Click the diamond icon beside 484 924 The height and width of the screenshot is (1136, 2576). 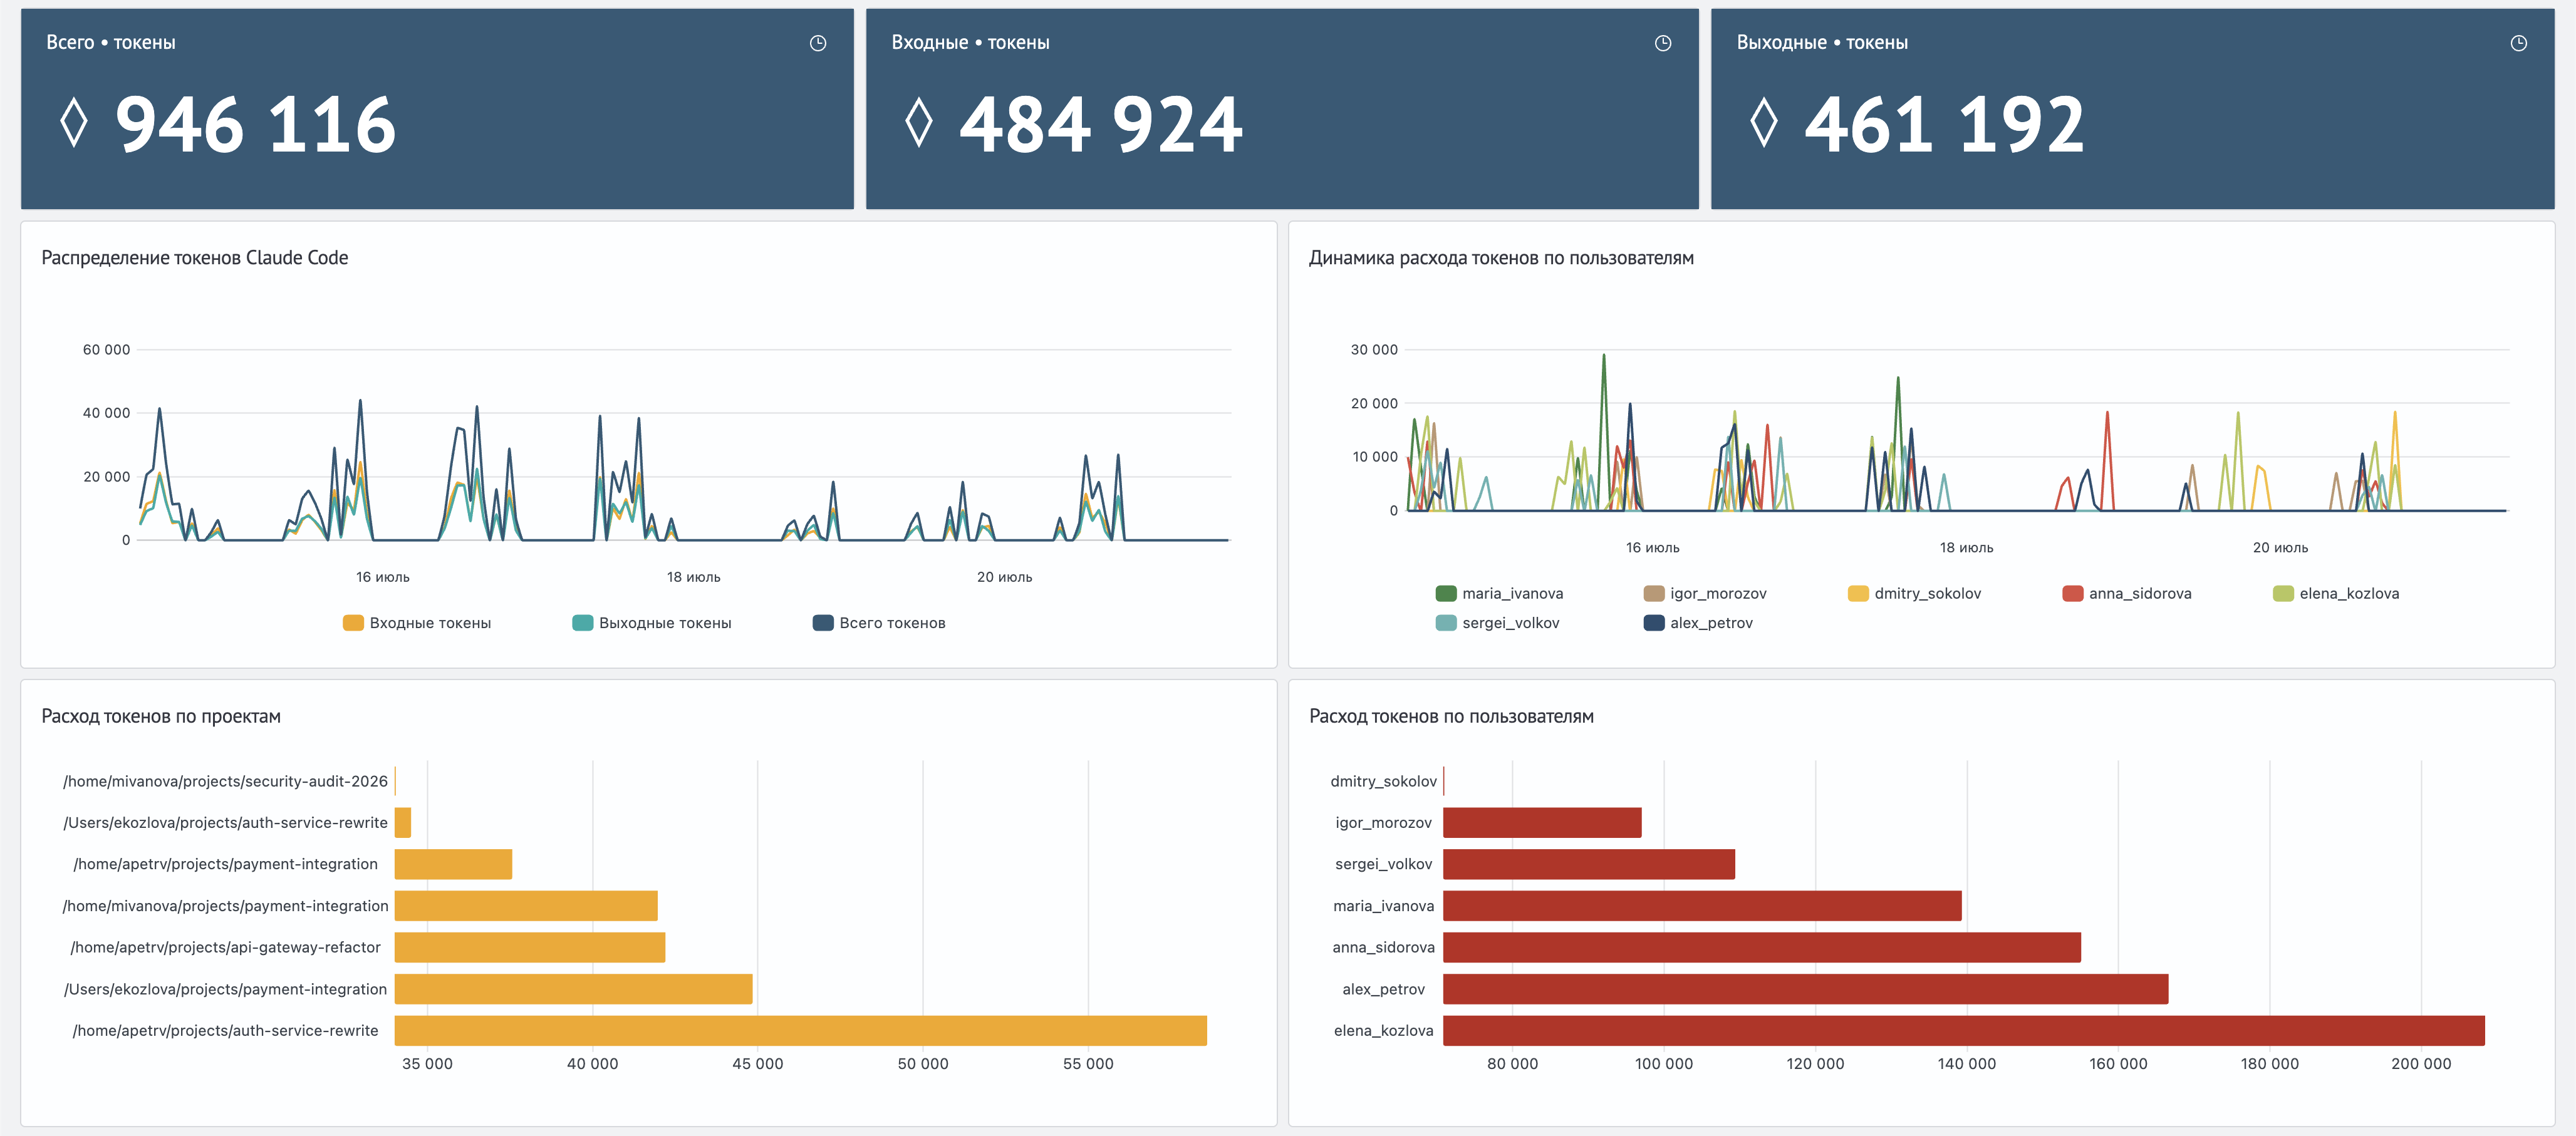click(x=919, y=123)
